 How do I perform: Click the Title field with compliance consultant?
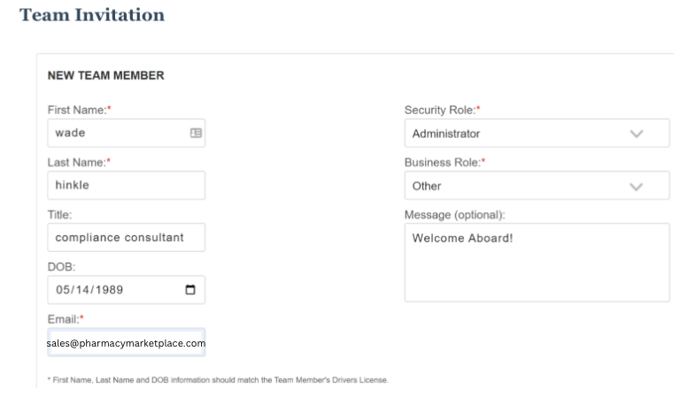(x=126, y=237)
